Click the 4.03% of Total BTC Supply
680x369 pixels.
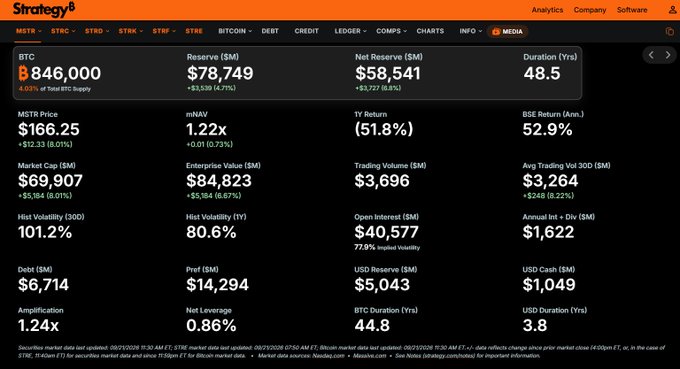point(55,89)
